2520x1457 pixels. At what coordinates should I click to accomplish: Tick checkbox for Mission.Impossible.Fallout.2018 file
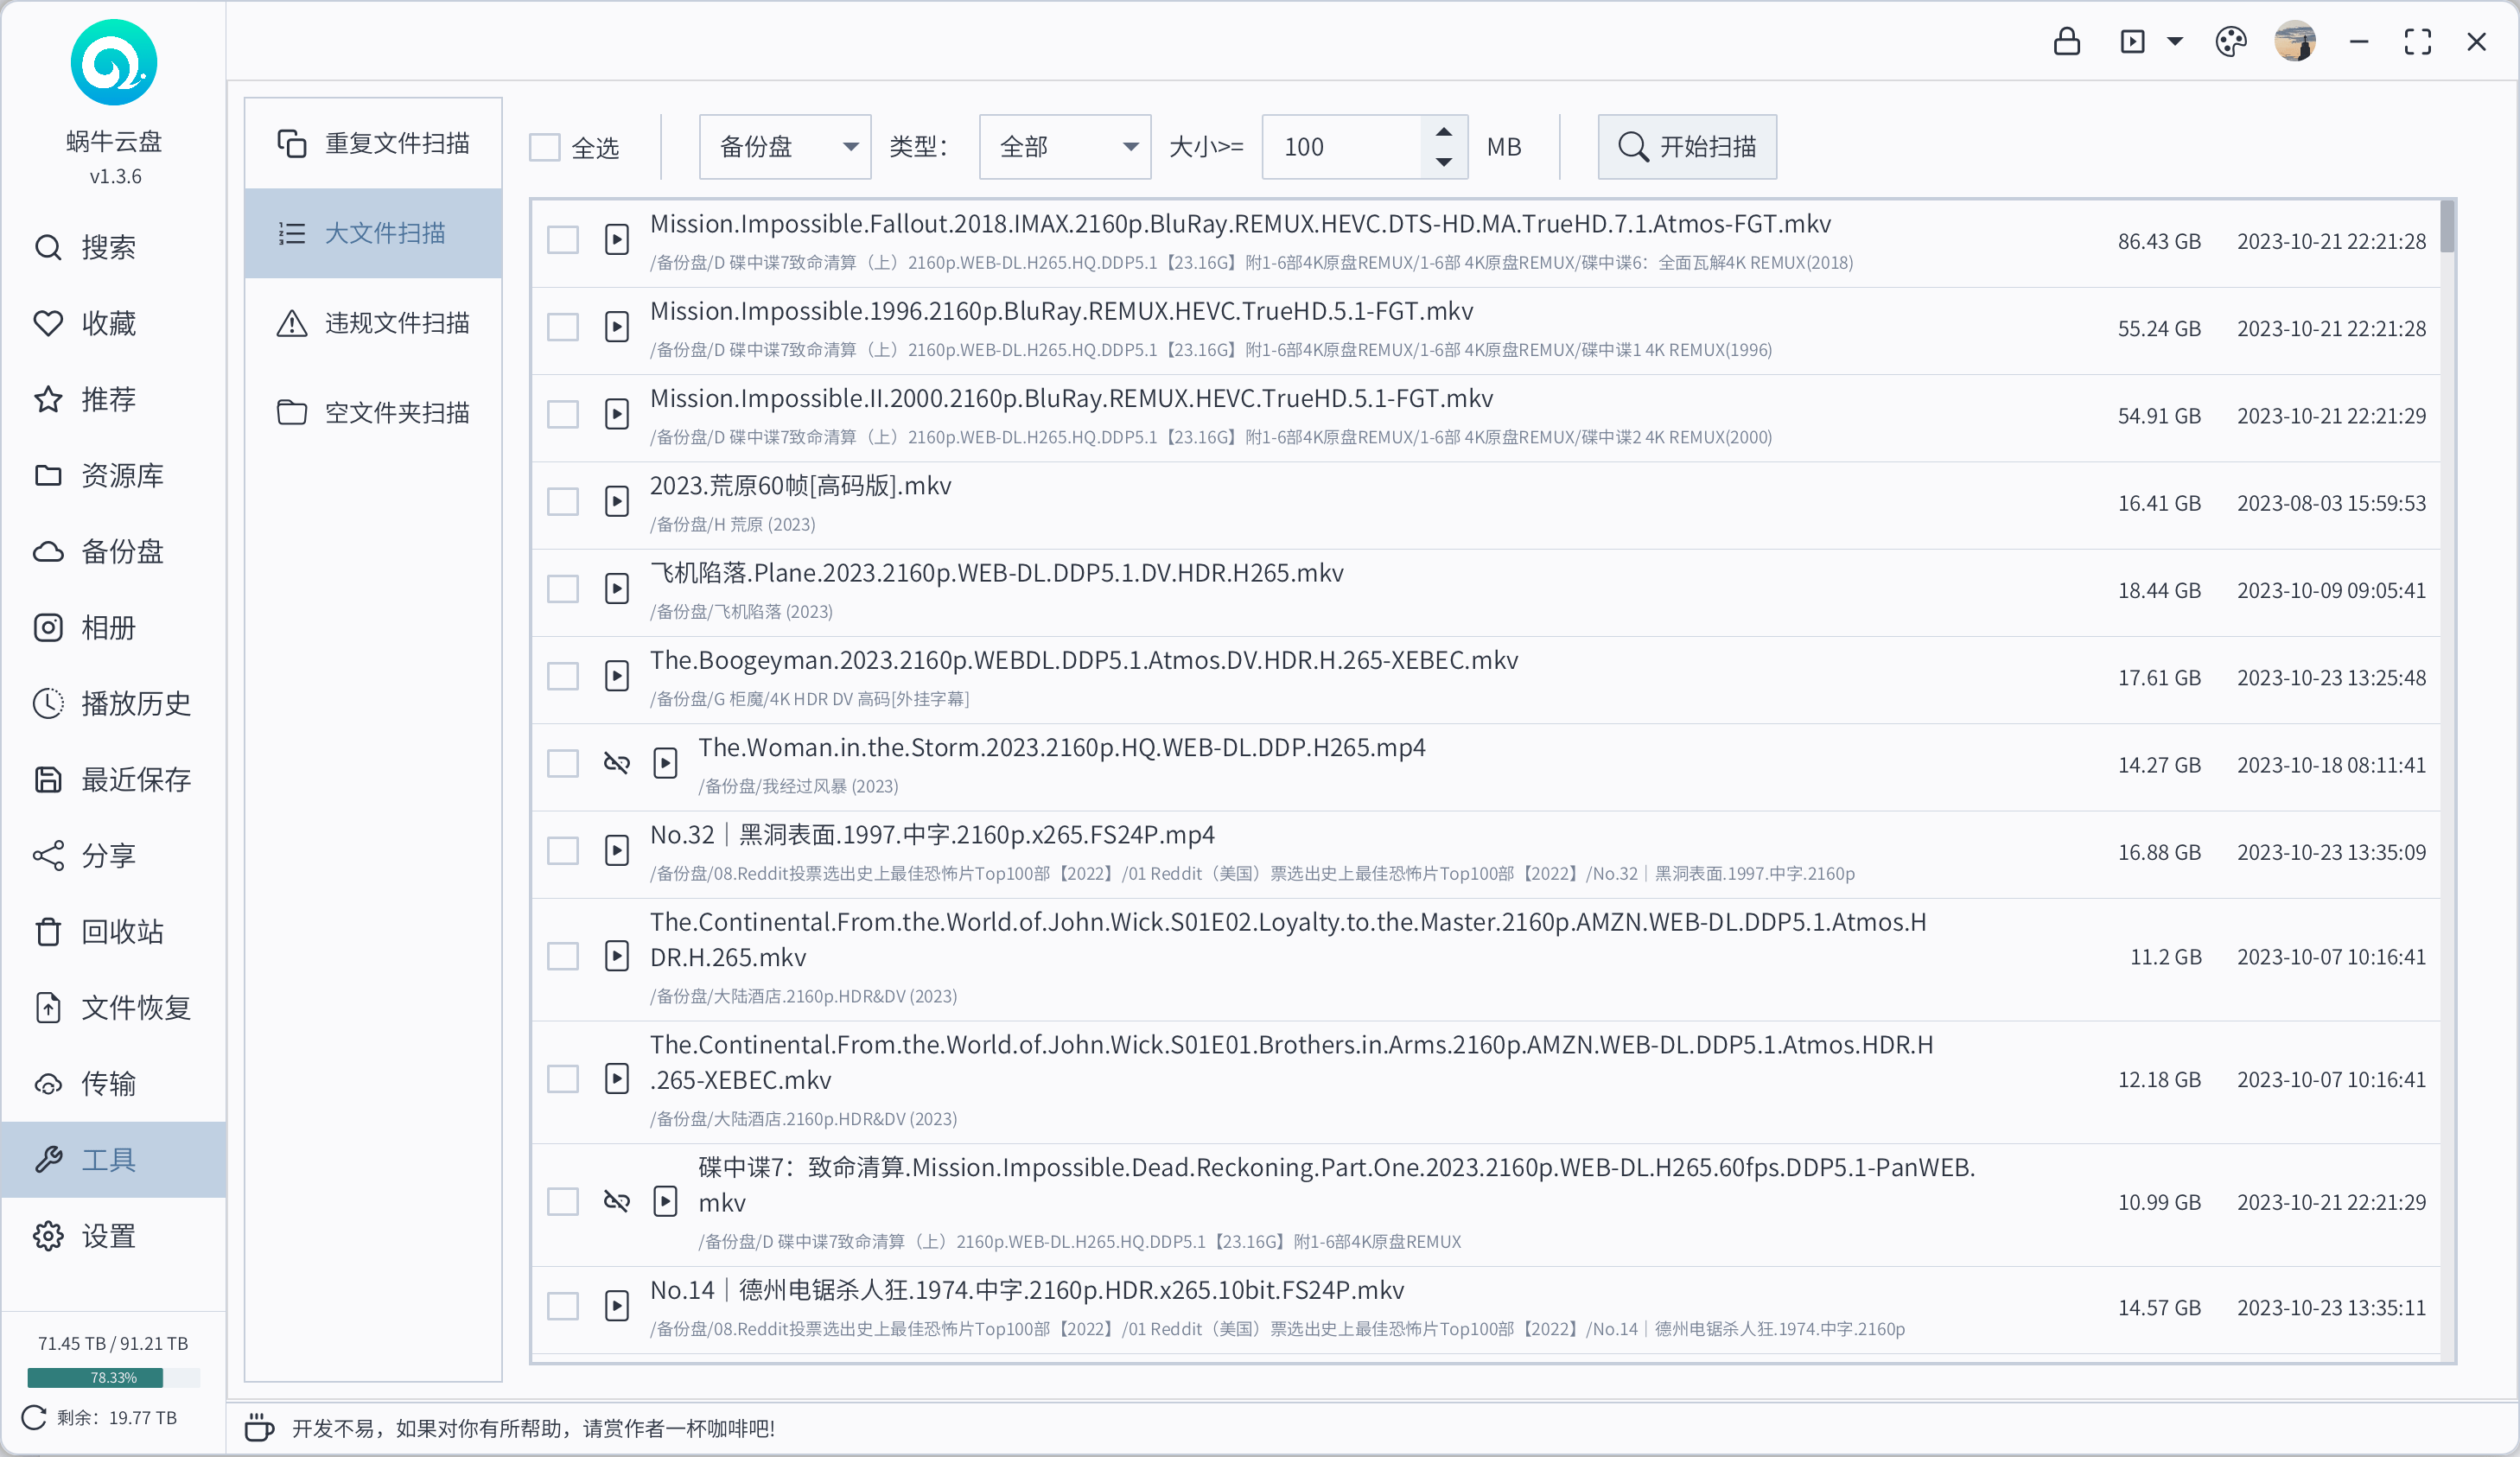pos(563,240)
